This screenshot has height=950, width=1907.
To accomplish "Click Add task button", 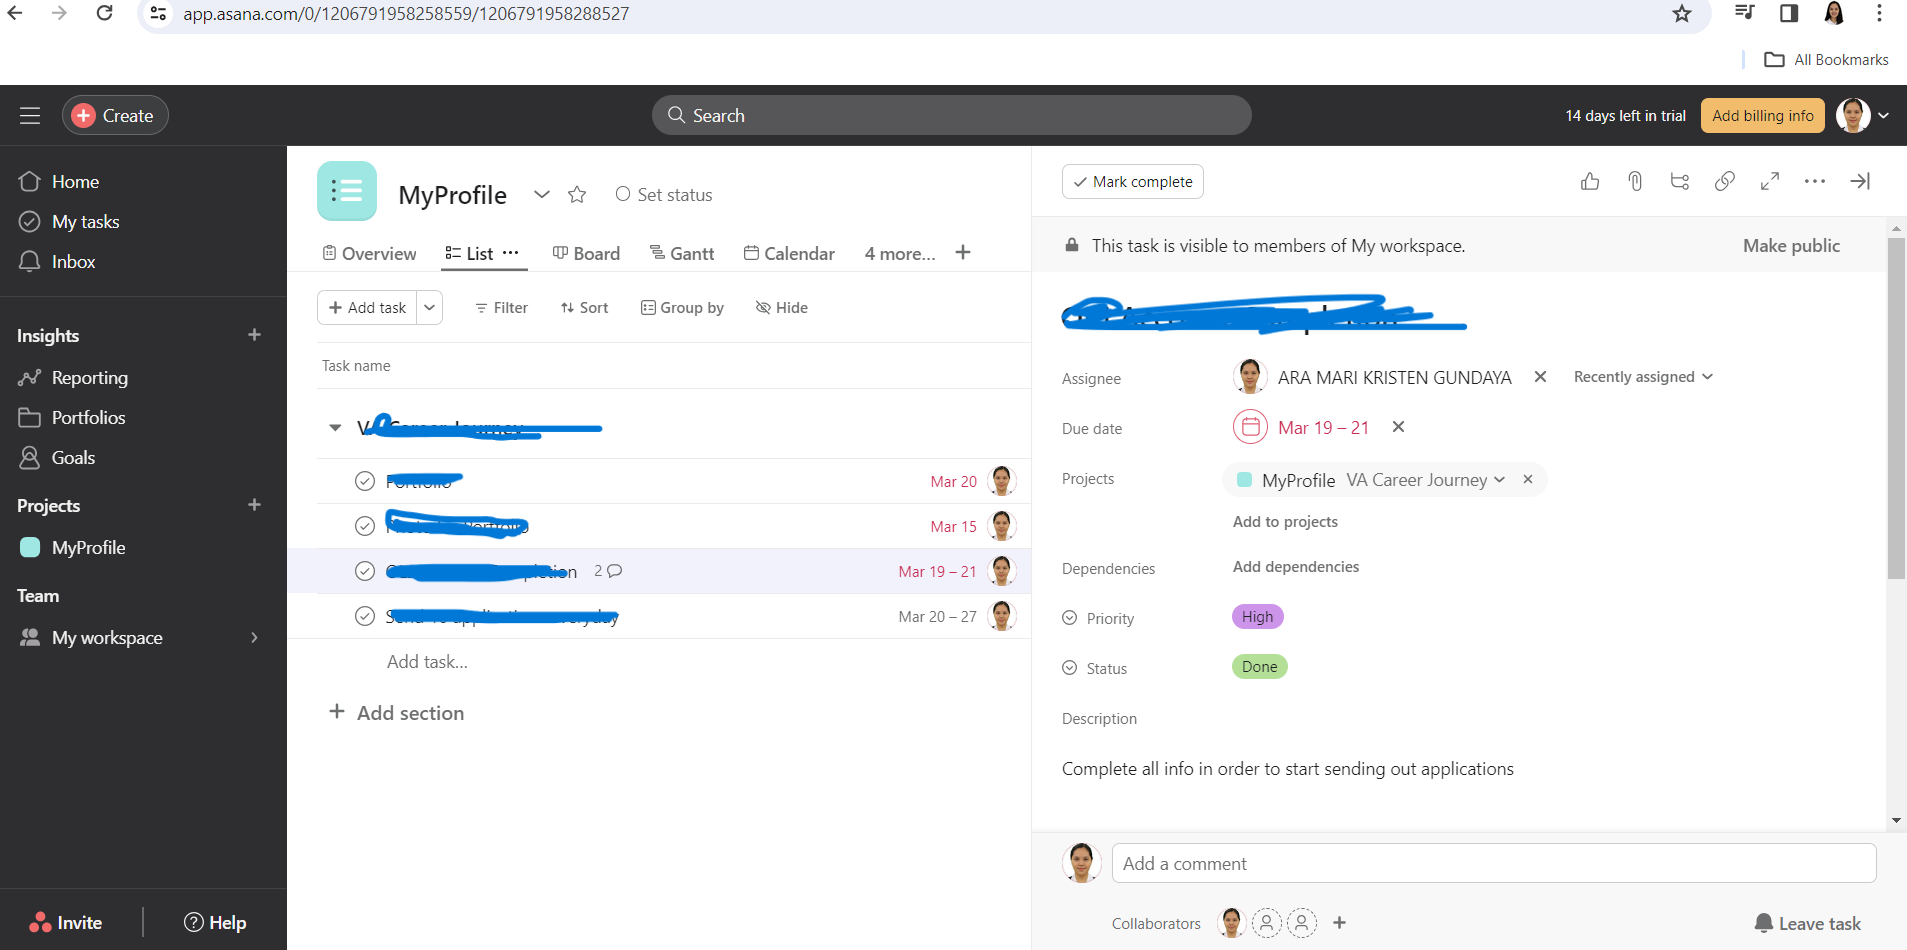I will (x=367, y=308).
